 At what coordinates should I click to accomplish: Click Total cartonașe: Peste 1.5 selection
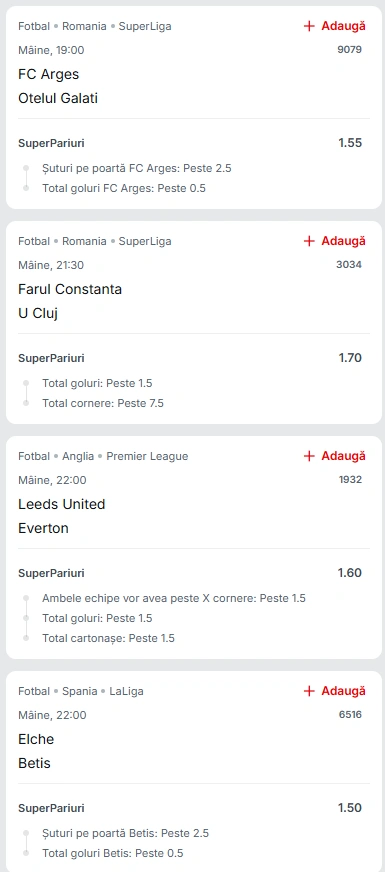(x=108, y=638)
